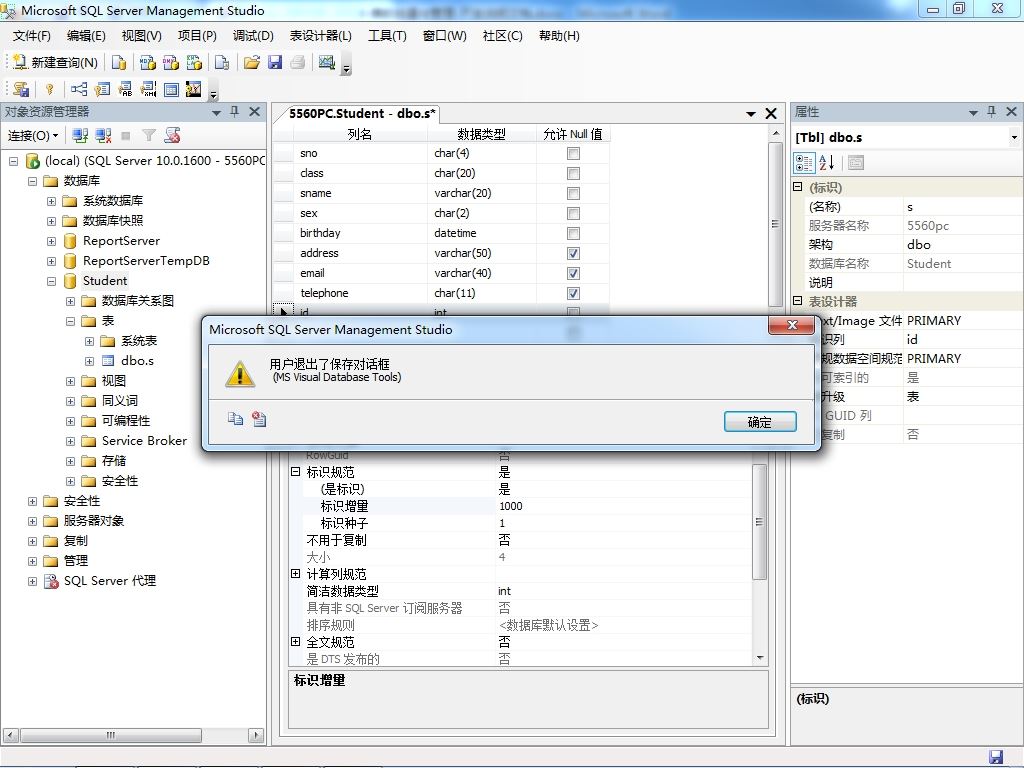1024x768 pixels.
Task: Collapse the 标识规范 property group
Action: pos(295,472)
